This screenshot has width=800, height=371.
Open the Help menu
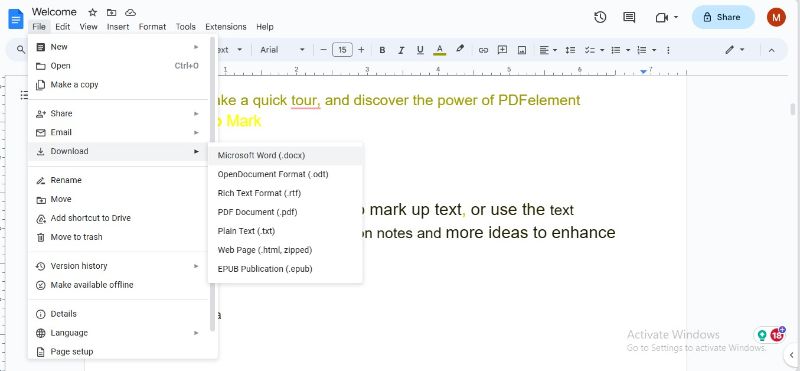coord(265,27)
